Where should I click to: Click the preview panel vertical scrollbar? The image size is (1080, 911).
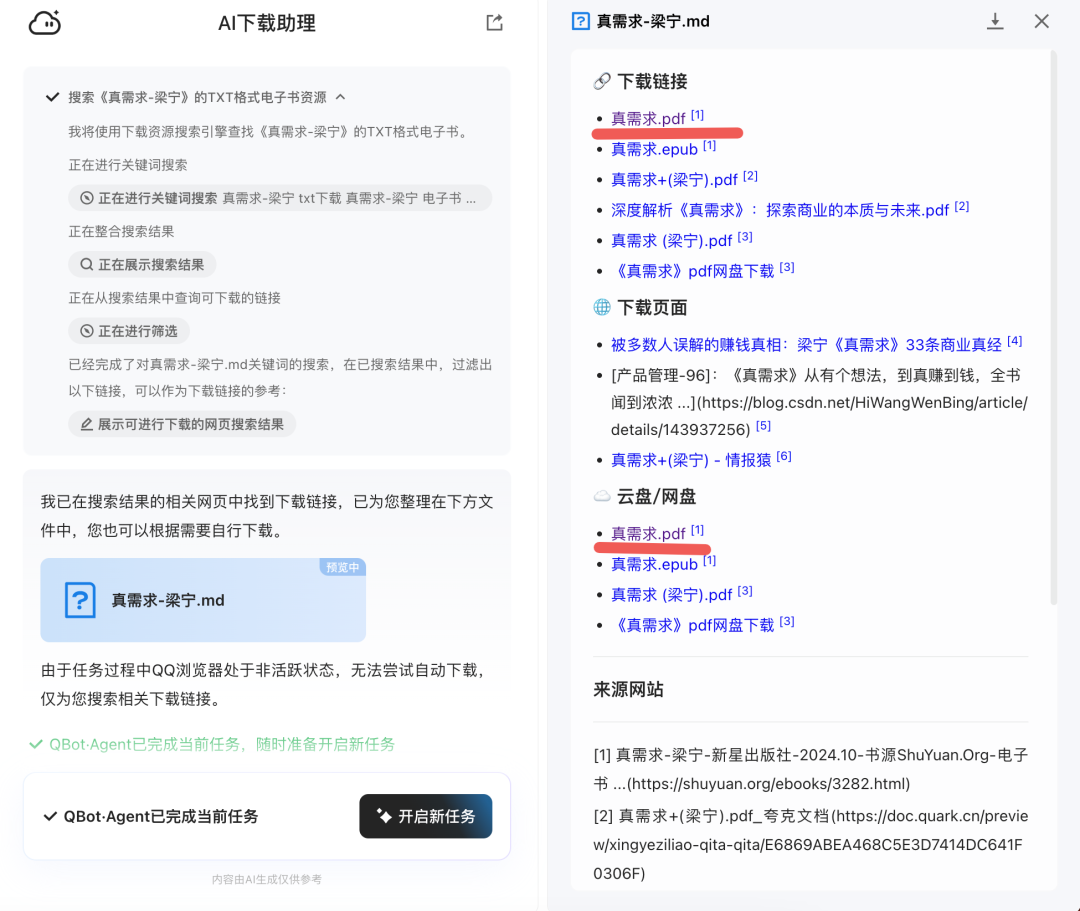pyautogui.click(x=1052, y=330)
